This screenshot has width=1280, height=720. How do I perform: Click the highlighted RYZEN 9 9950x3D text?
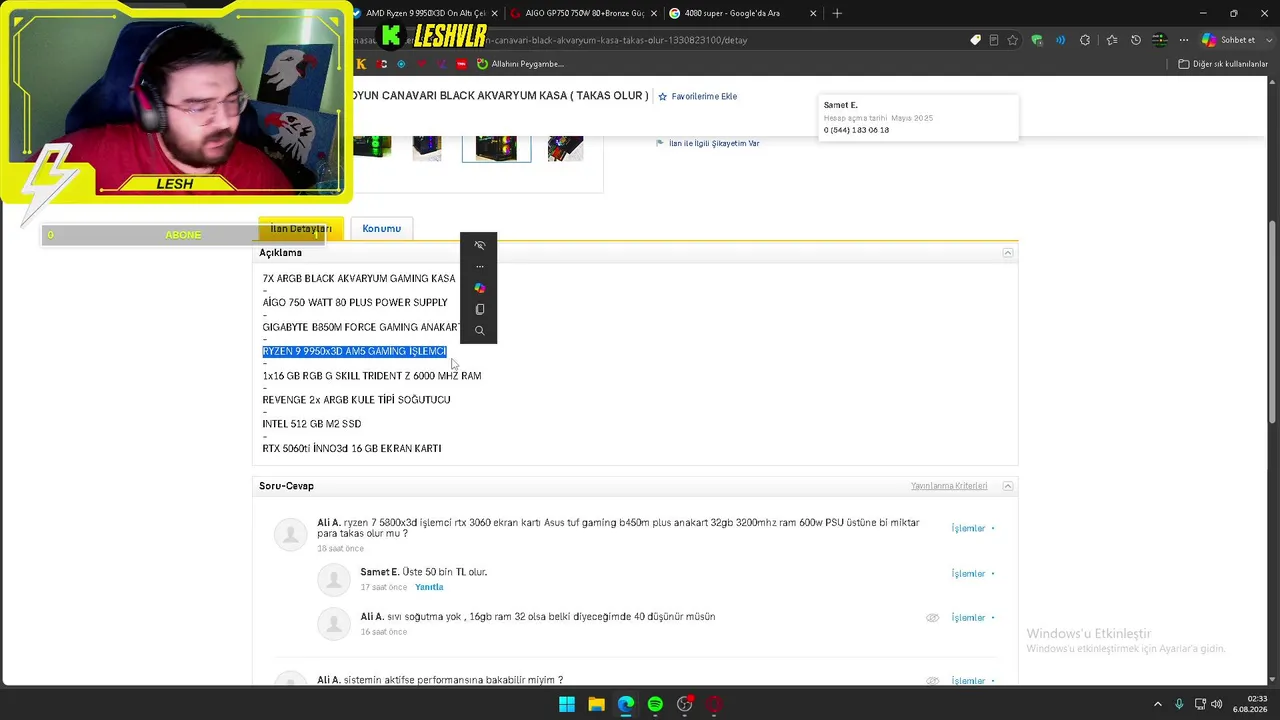tap(354, 351)
